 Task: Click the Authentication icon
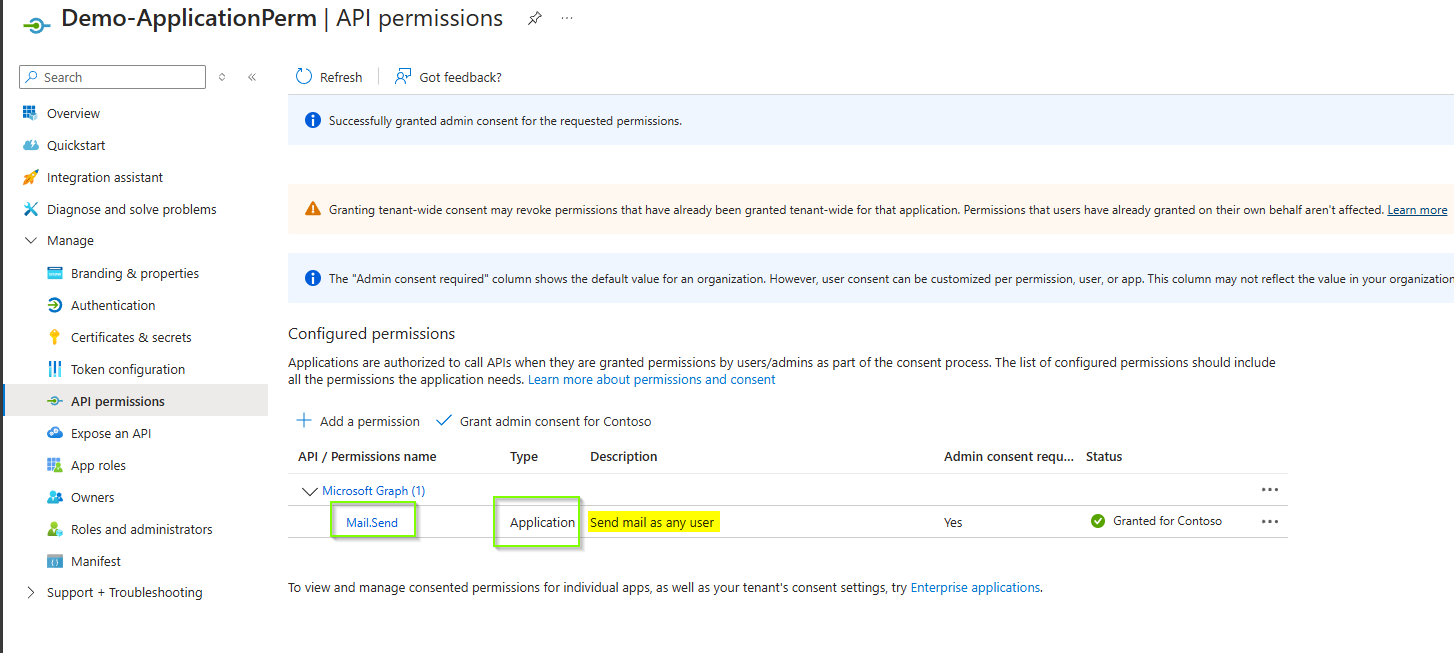tap(54, 305)
